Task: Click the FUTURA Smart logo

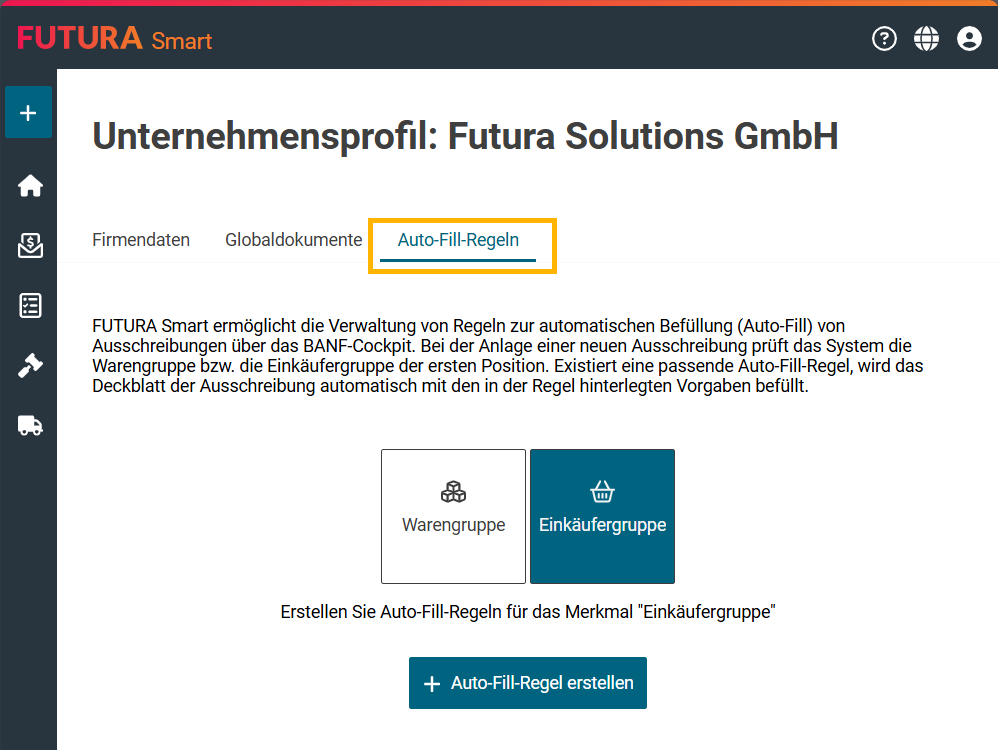Action: coord(114,40)
